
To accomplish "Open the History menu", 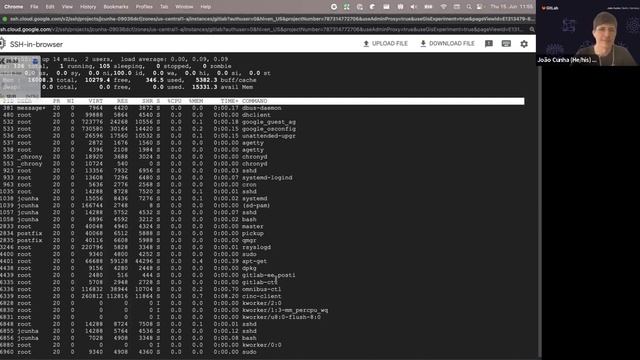I will point(88,7).
